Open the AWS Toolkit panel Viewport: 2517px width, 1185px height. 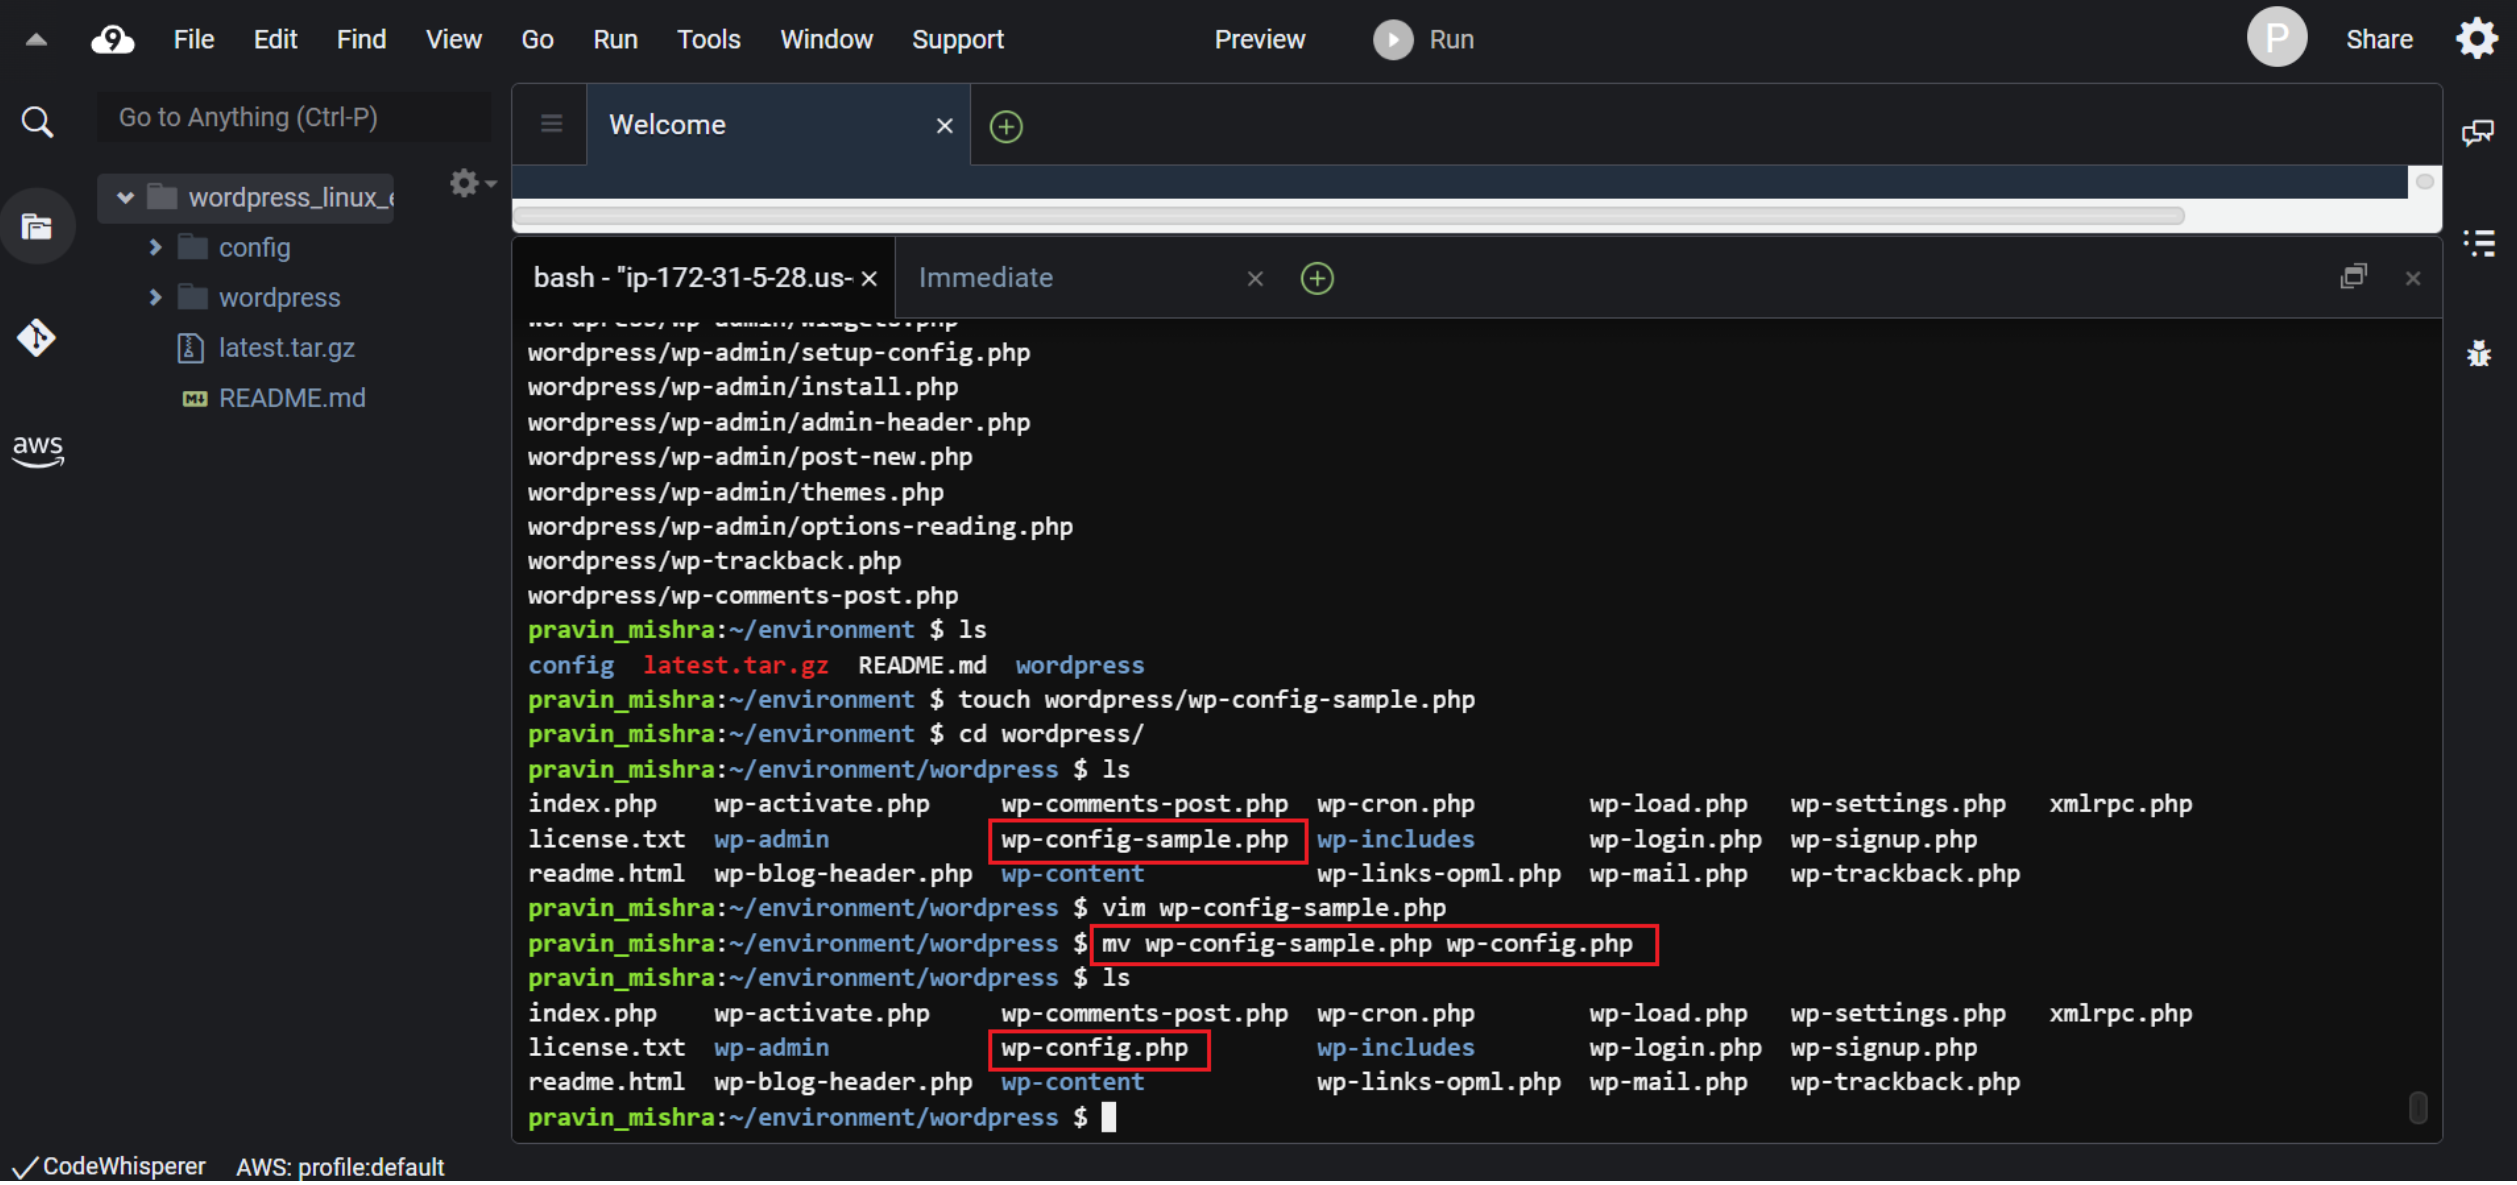[x=37, y=449]
